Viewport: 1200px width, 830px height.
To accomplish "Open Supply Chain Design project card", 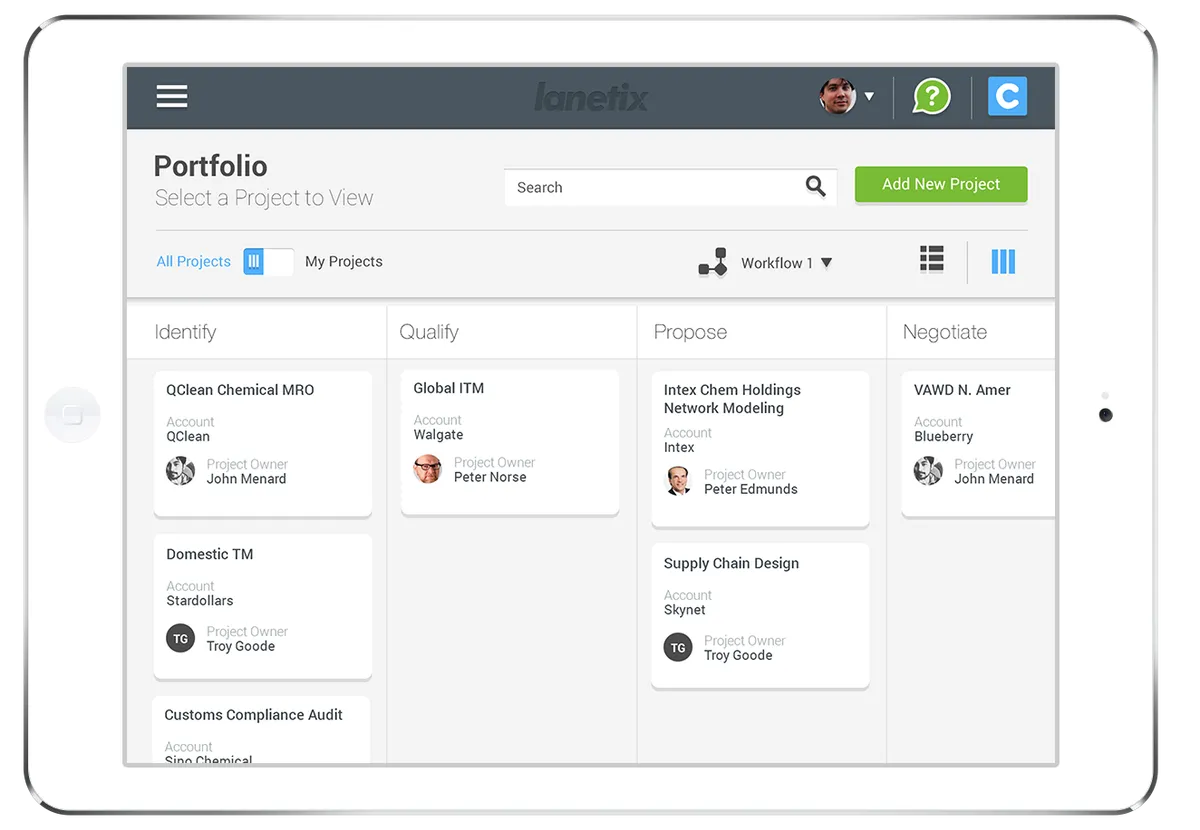I will click(760, 616).
